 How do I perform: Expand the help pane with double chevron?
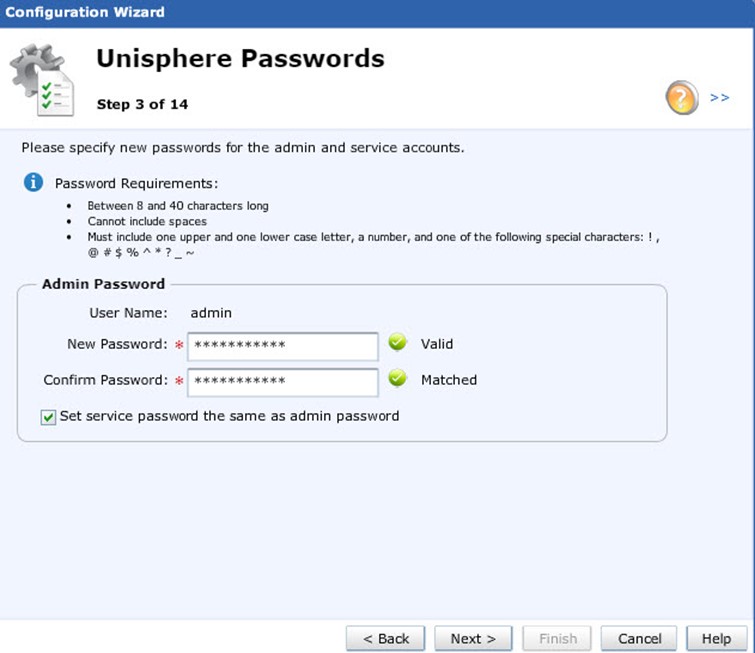719,97
